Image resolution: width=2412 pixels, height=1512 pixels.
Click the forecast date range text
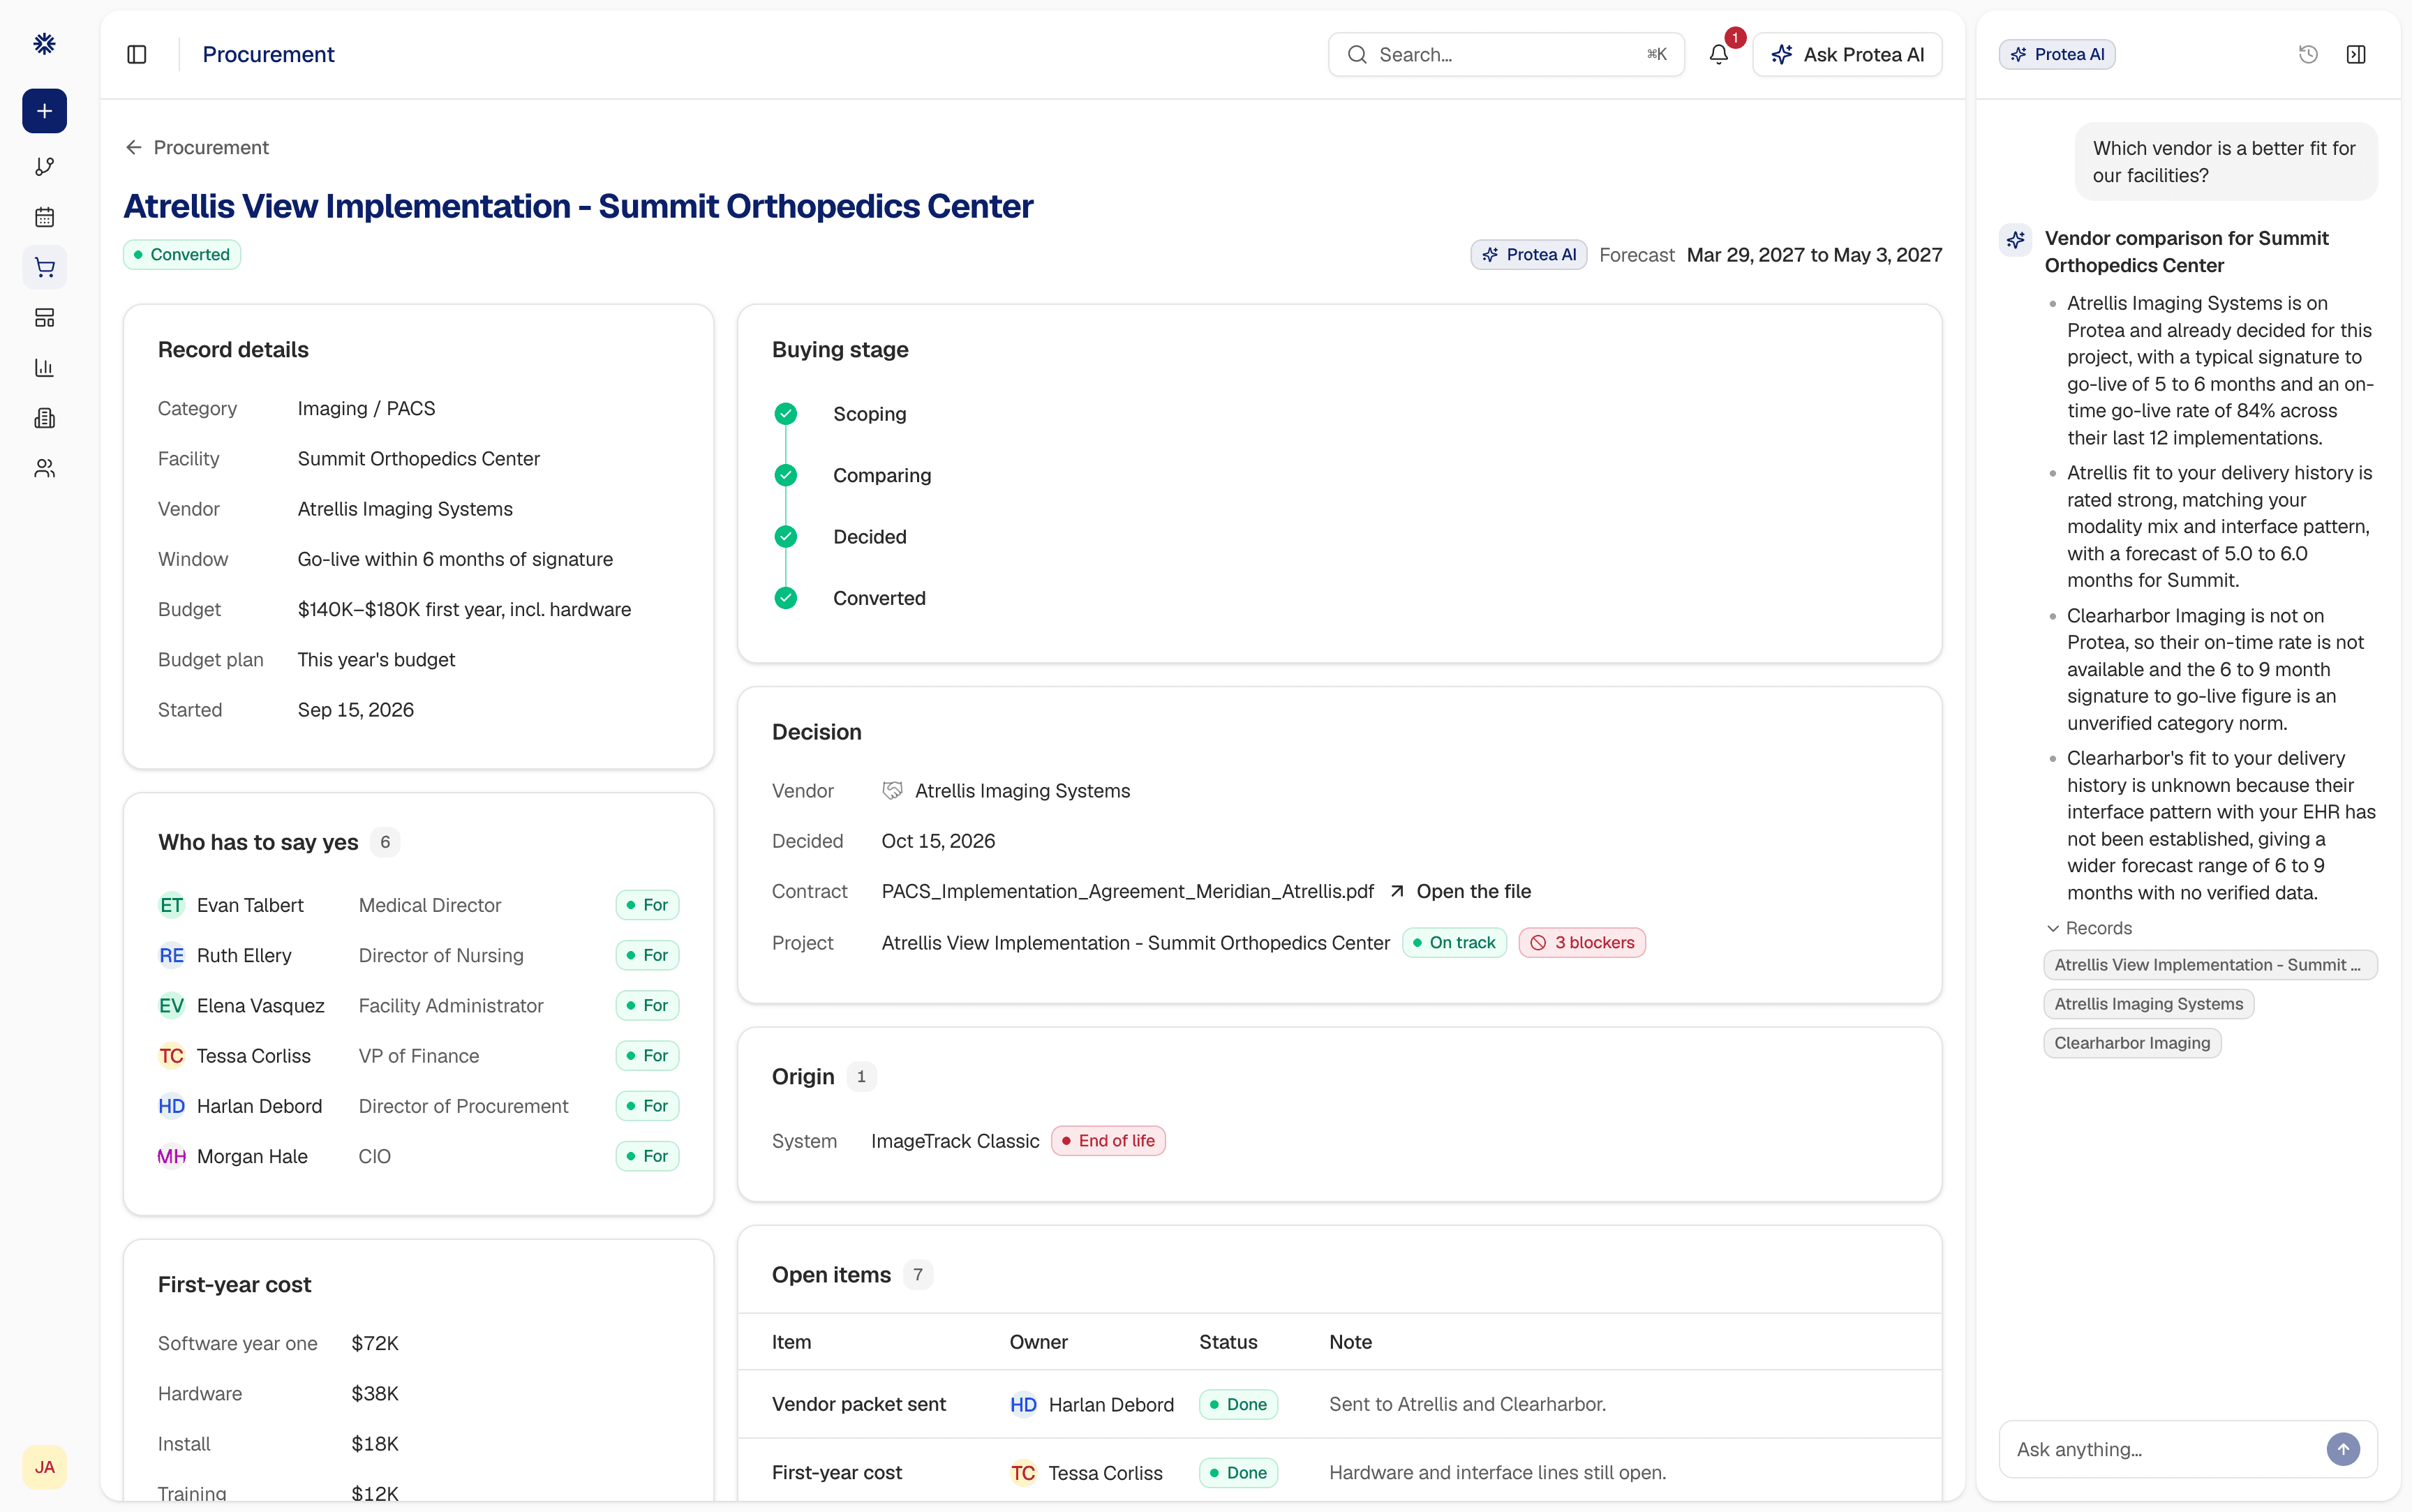[1814, 255]
